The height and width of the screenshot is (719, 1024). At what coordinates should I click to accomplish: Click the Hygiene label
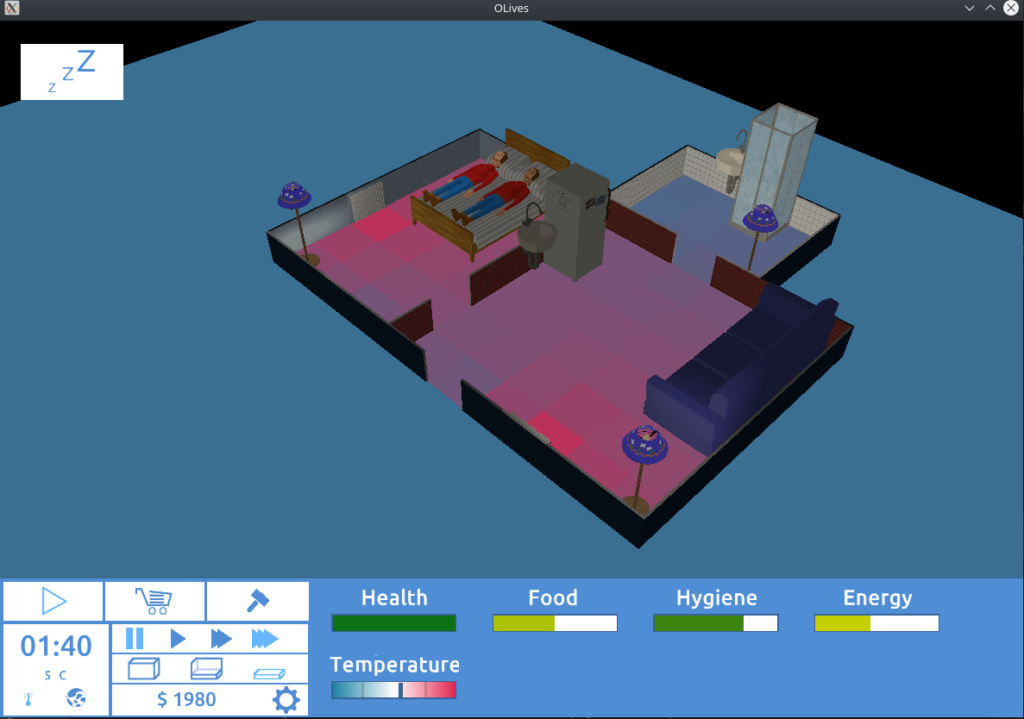pos(716,598)
